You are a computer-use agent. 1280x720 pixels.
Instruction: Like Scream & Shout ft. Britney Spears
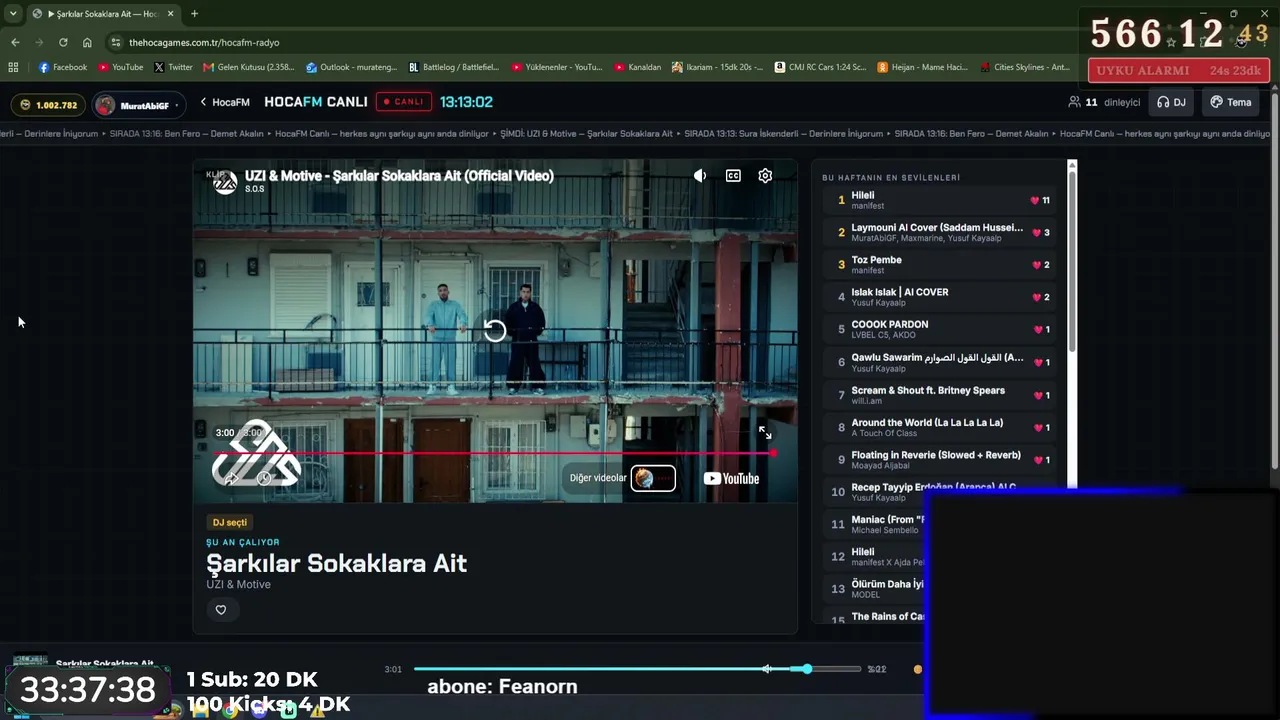(1039, 395)
